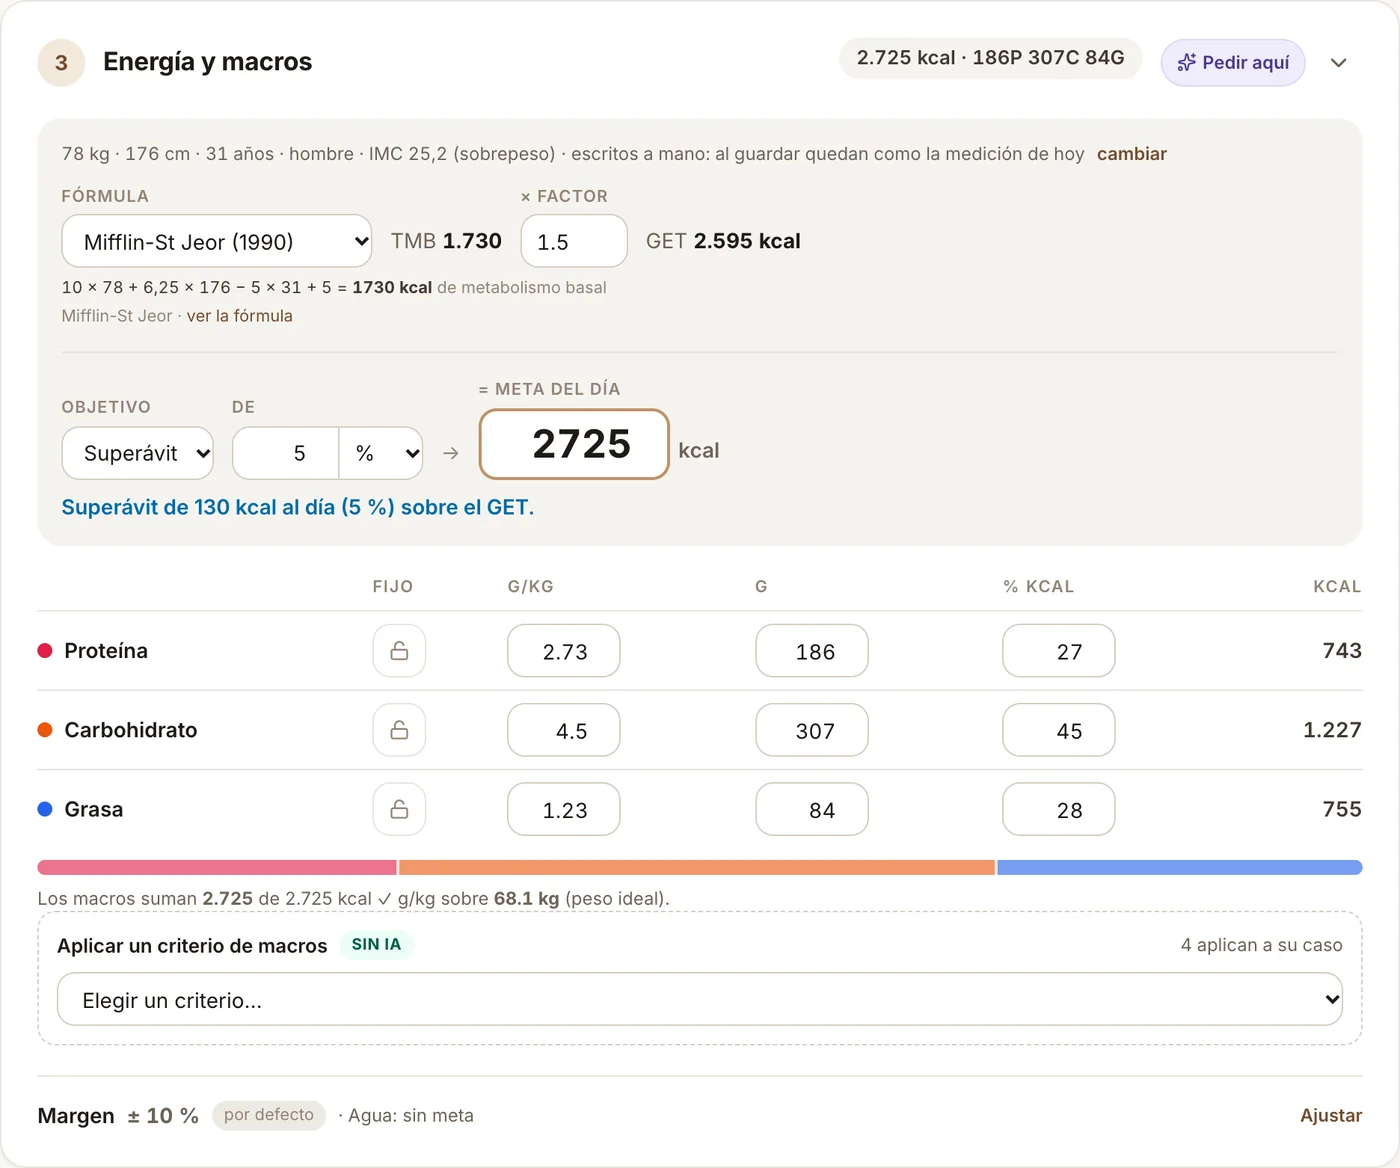
Task: Open the Elegir un criterio dropdown
Action: 700,999
